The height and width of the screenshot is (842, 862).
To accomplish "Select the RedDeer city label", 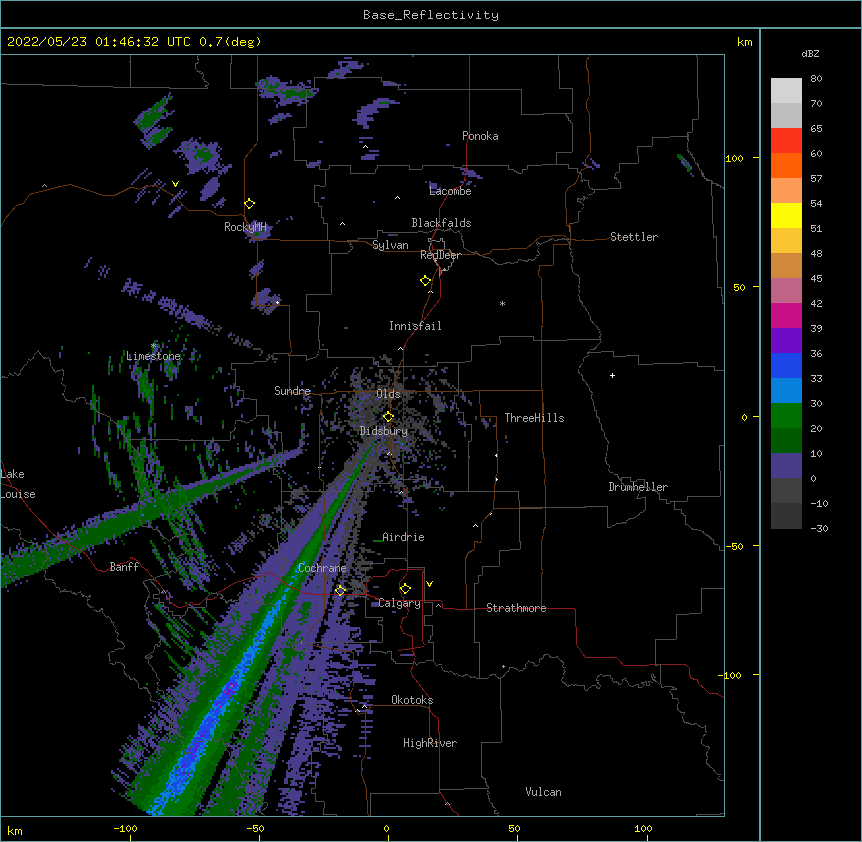I will [440, 255].
